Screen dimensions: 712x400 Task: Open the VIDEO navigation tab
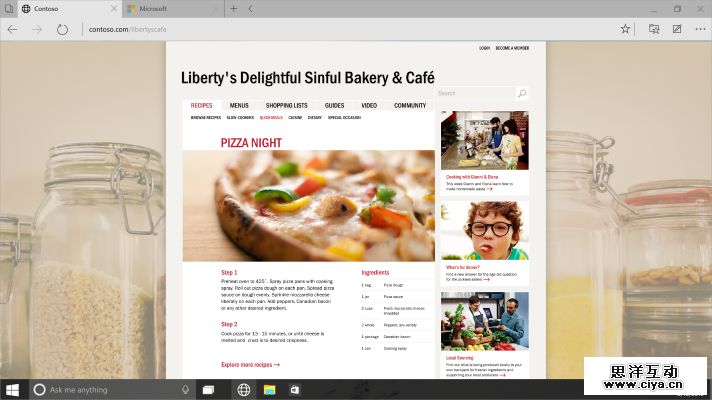click(x=369, y=105)
